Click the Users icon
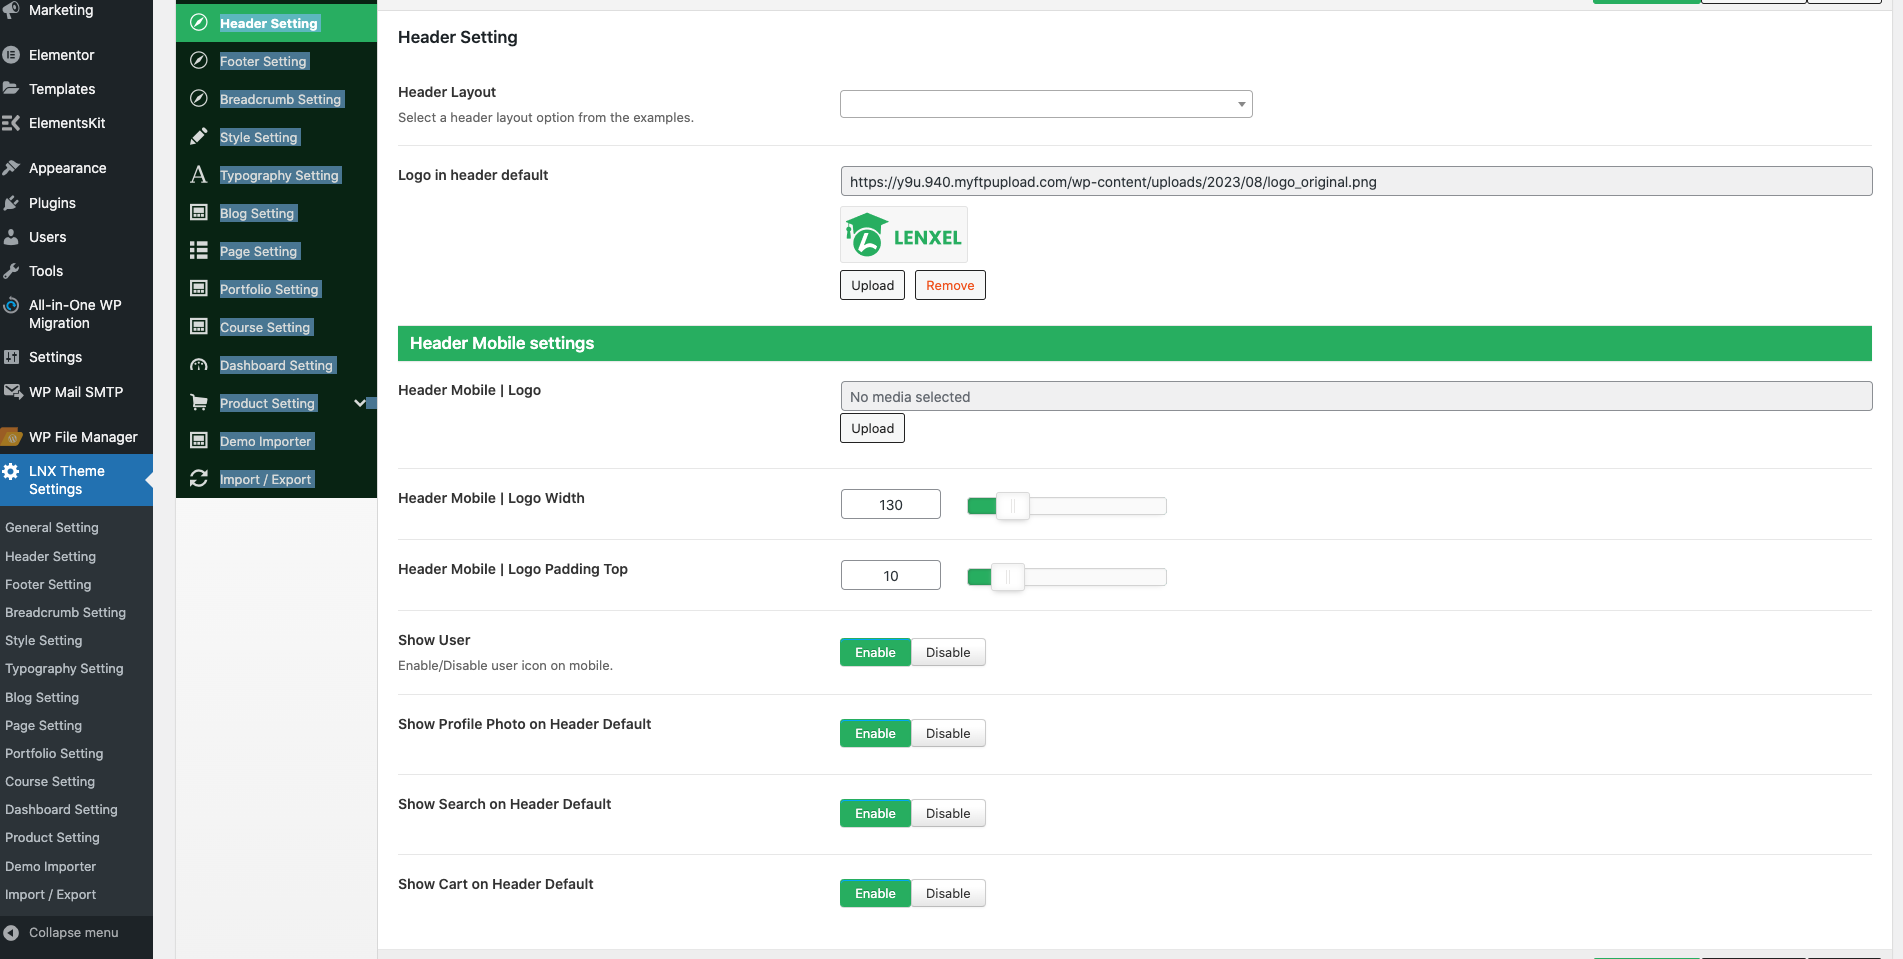 coord(11,237)
